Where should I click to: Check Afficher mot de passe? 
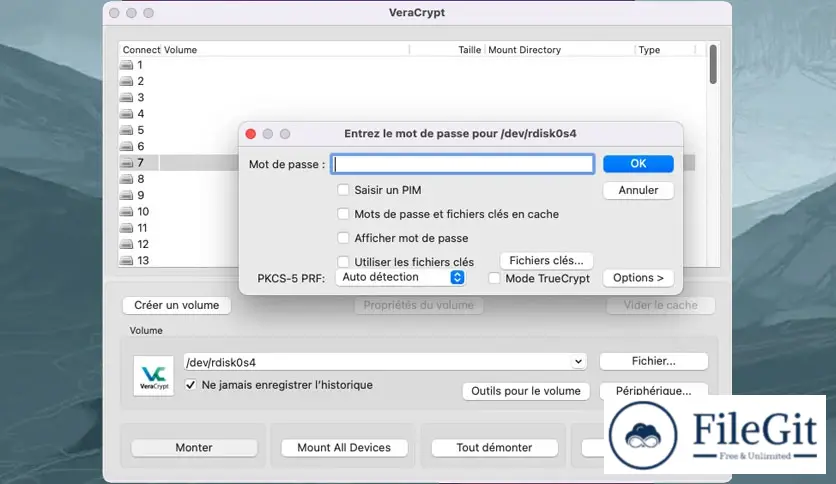click(343, 238)
